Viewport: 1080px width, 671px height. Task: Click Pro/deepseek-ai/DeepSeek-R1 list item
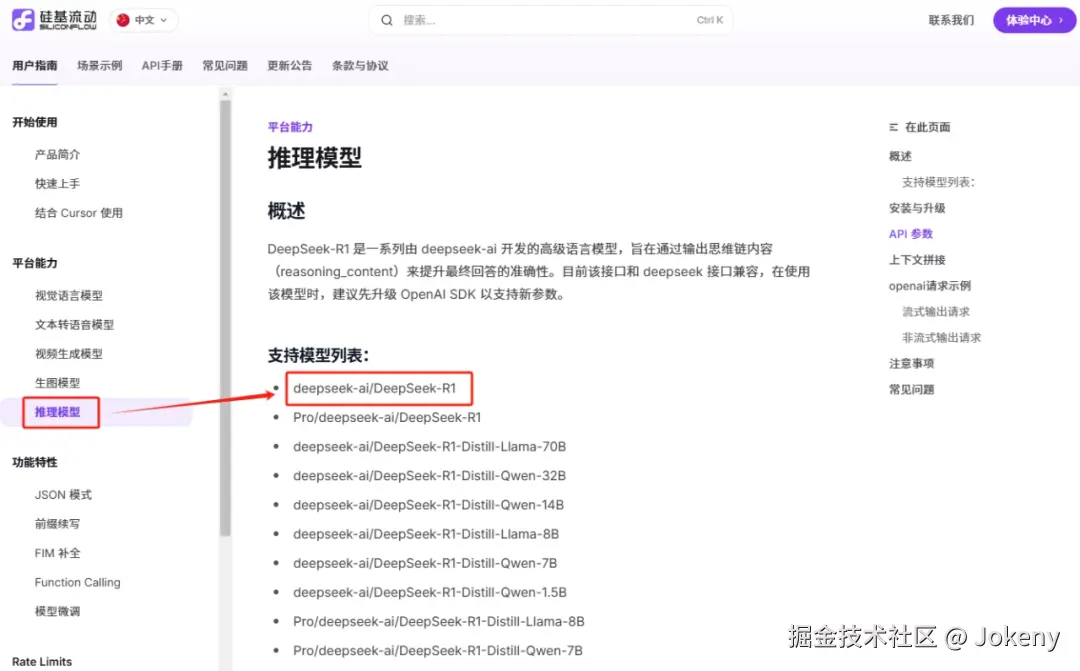click(x=386, y=417)
